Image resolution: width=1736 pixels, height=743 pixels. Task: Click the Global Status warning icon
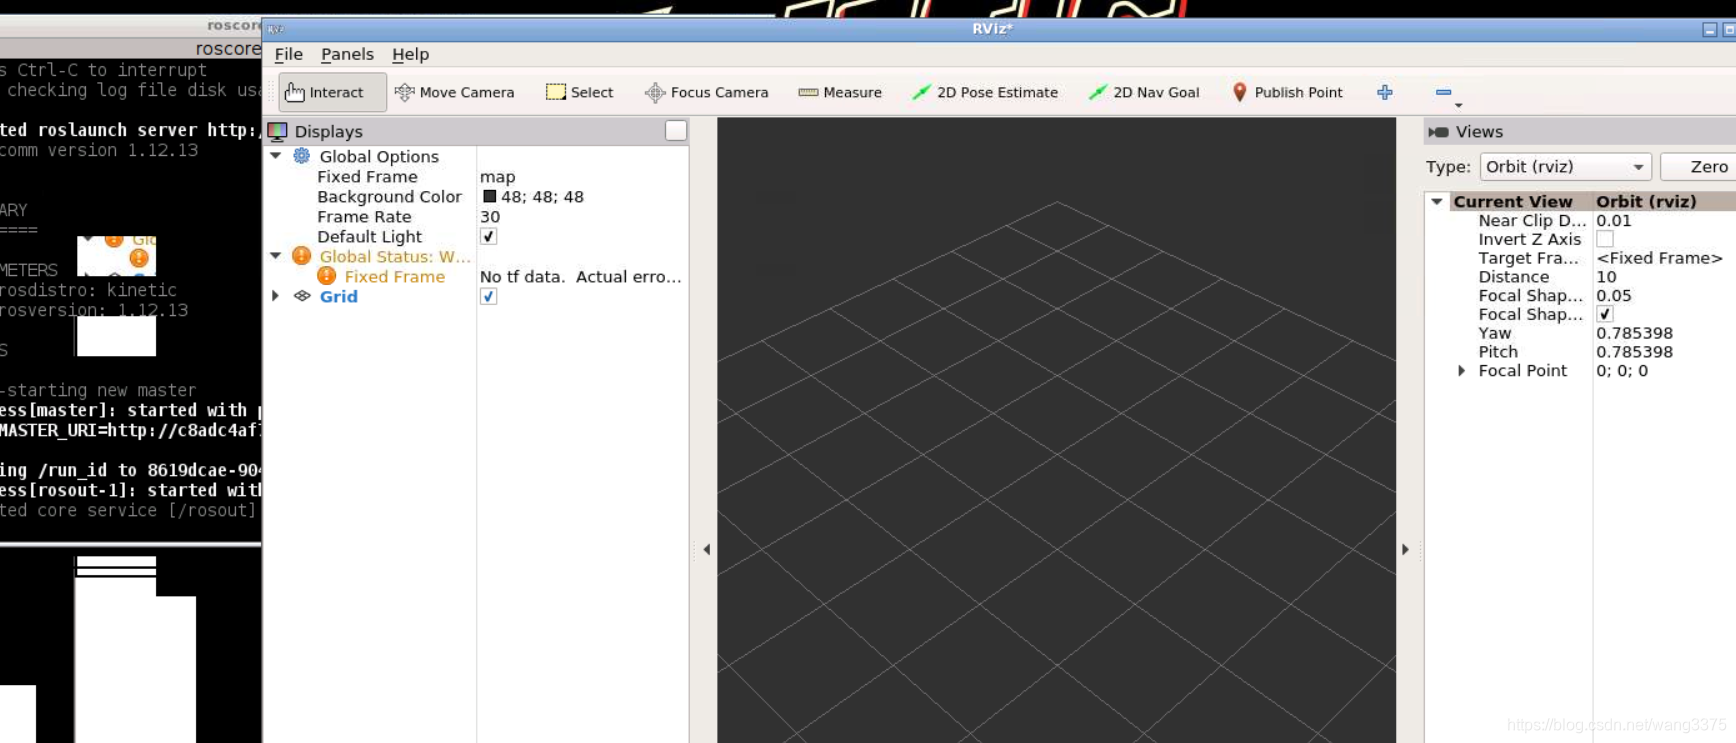pos(301,256)
